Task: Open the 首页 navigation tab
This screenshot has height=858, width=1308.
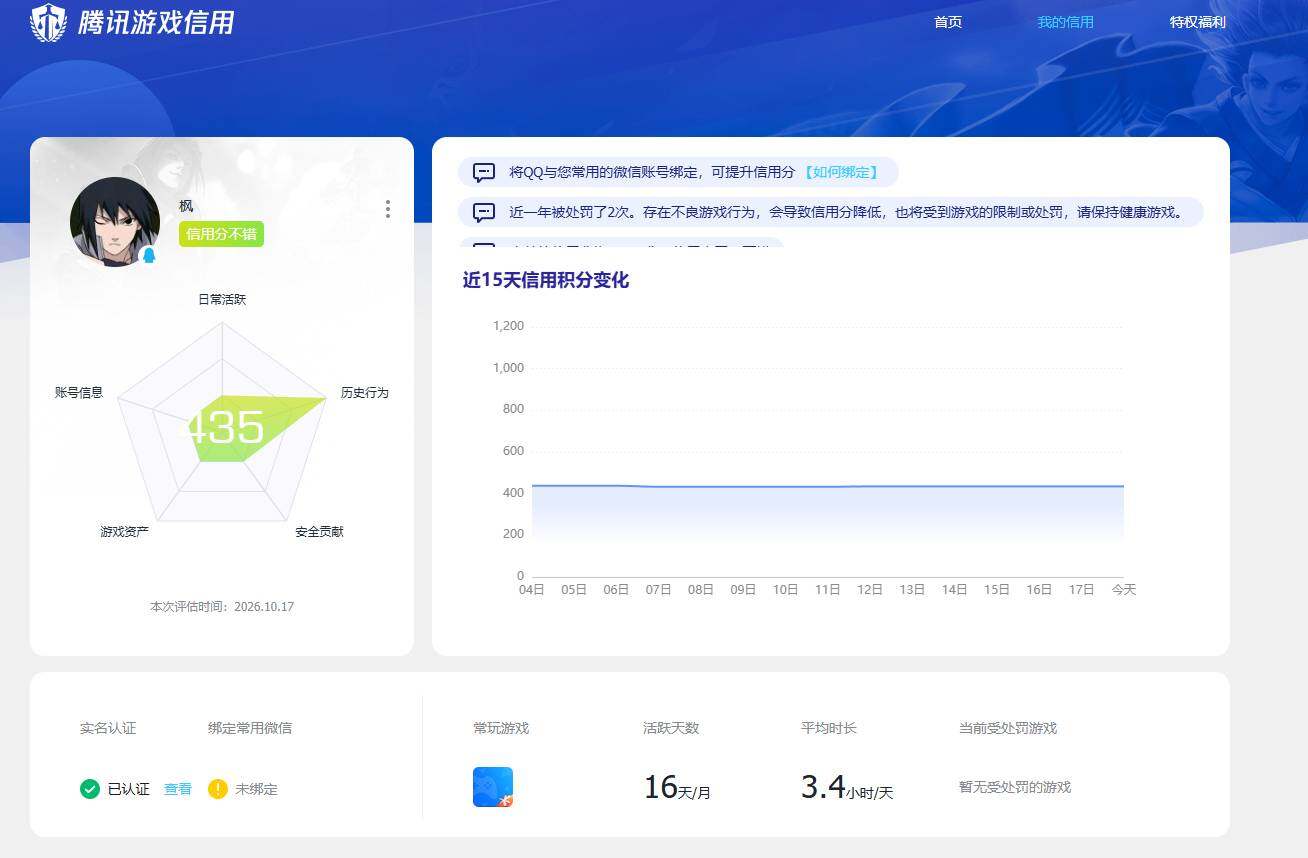Action: 948,22
